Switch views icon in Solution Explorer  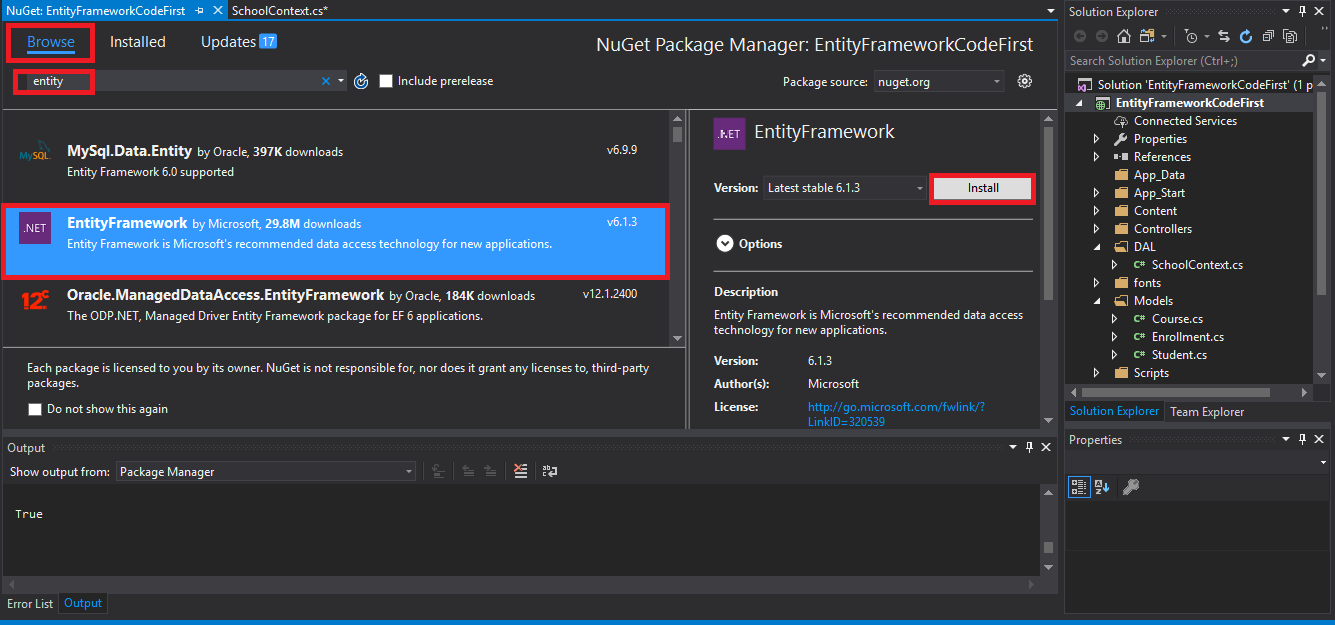[1147, 36]
